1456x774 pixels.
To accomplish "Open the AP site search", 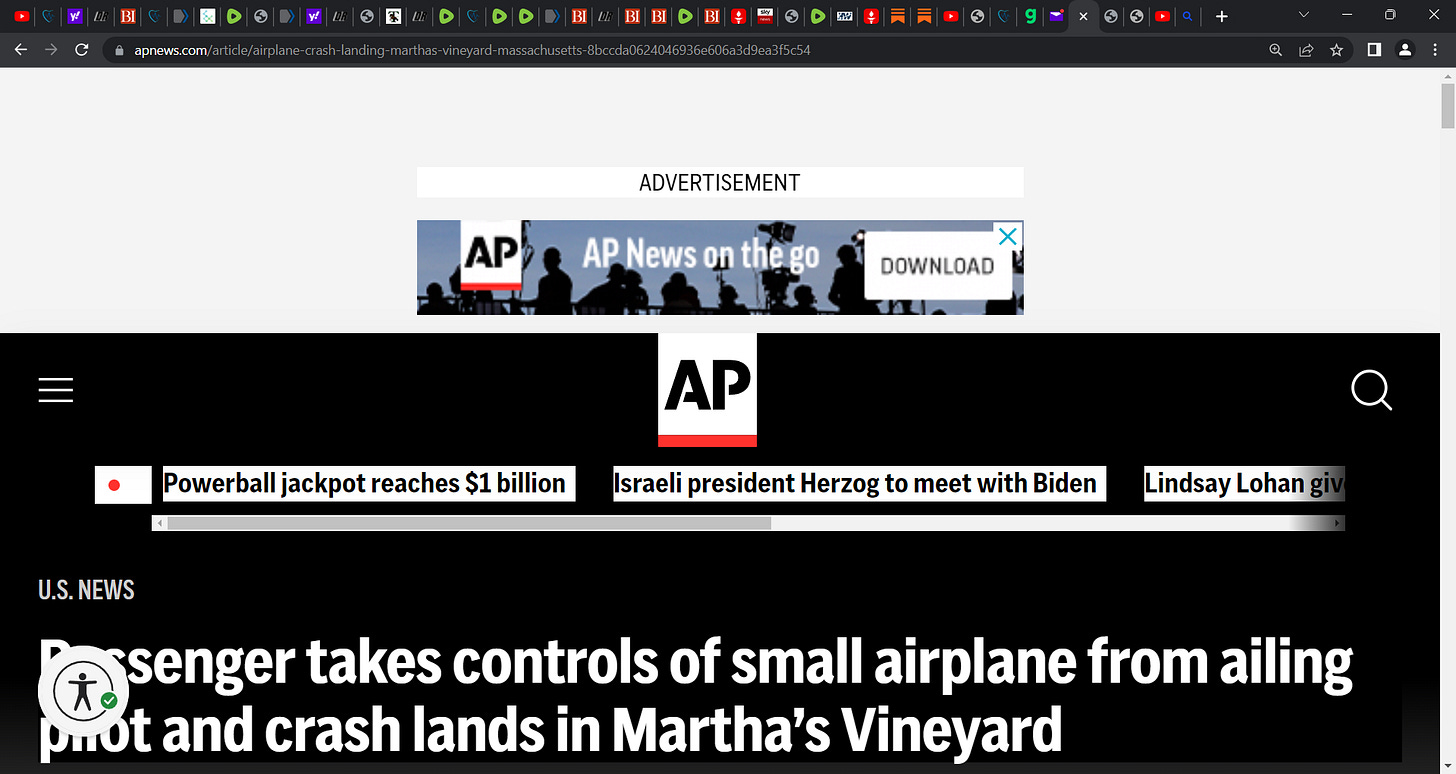I will 1371,390.
